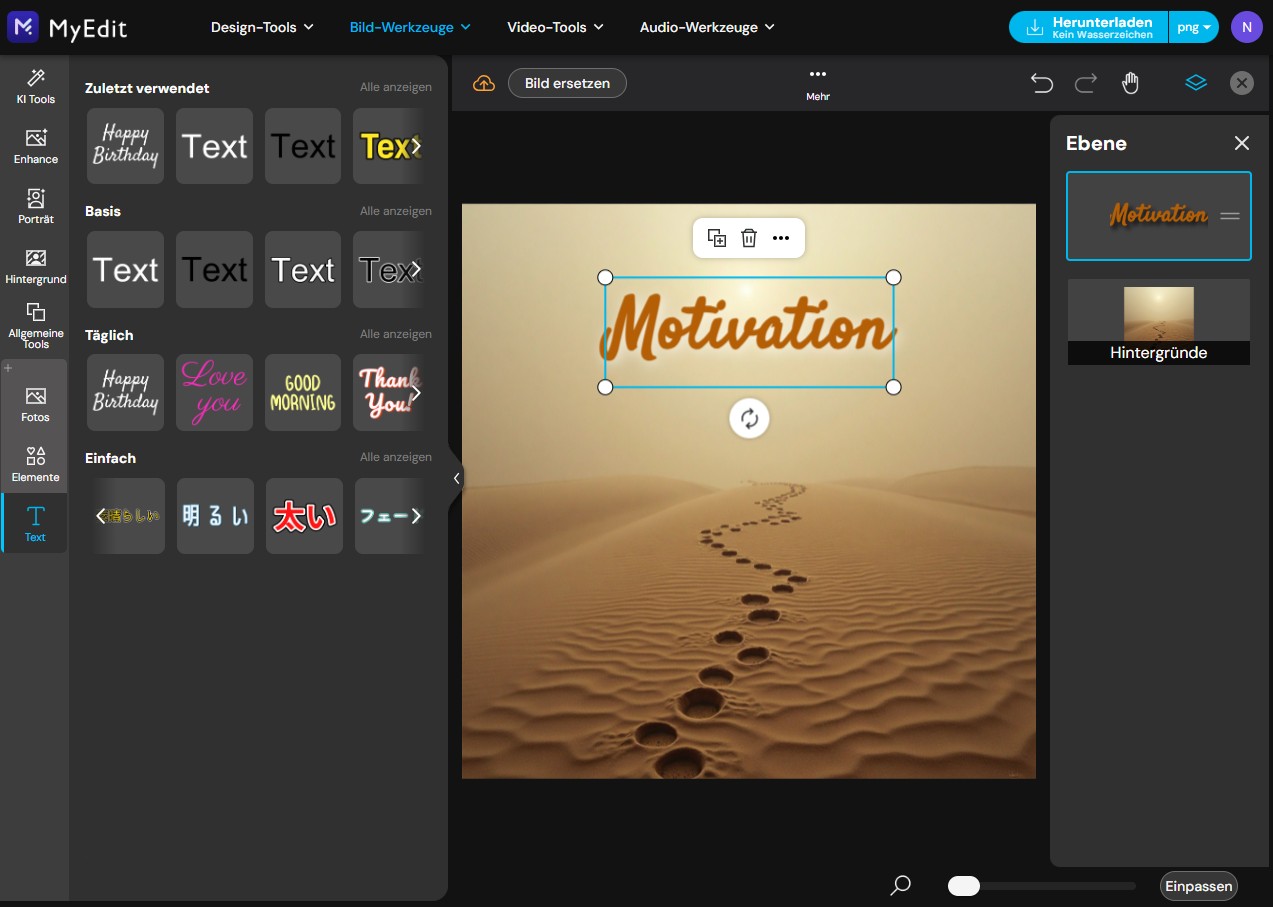This screenshot has width=1273, height=907.
Task: Show all Zuletzt verwendet styles
Action: [396, 88]
